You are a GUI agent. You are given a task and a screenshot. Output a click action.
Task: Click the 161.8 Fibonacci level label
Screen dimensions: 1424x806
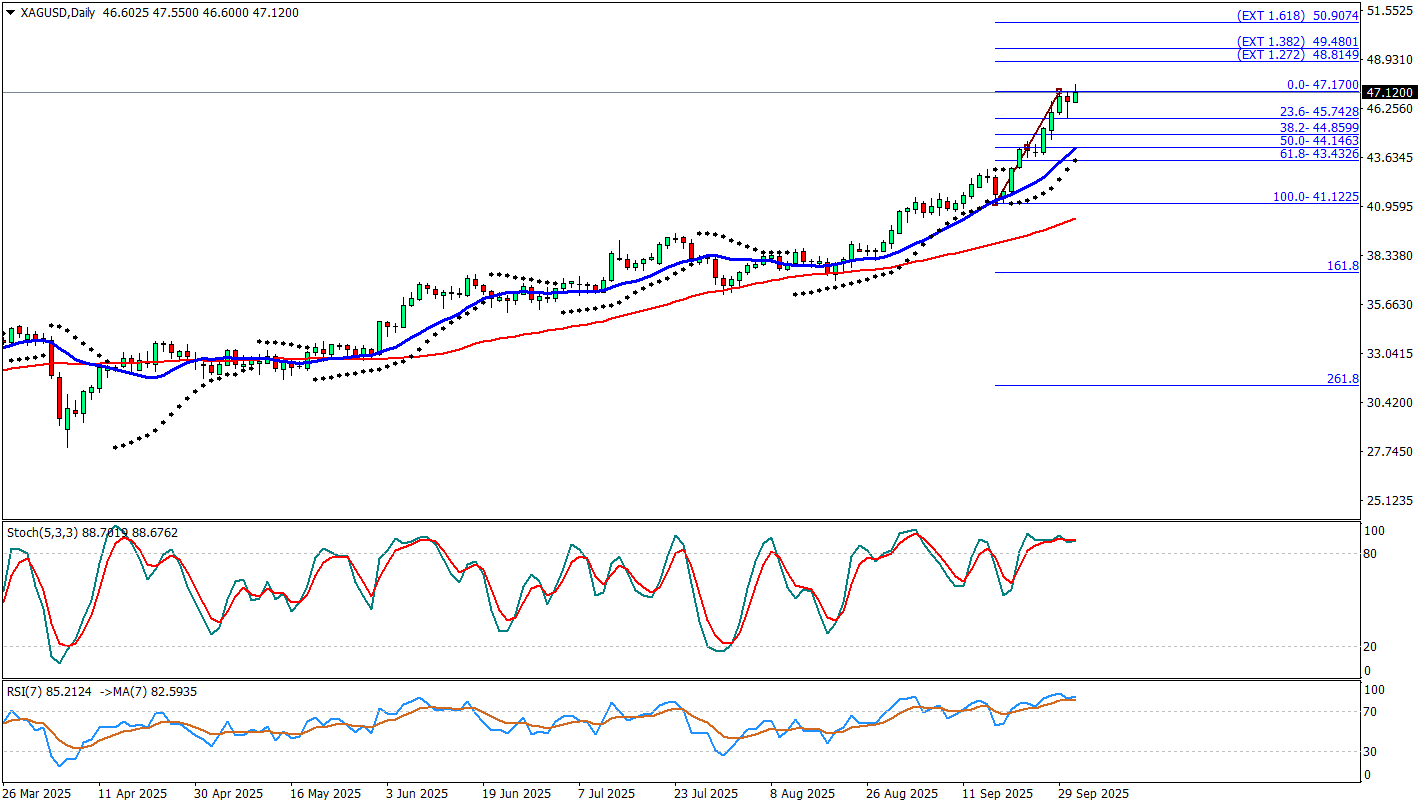click(1342, 266)
